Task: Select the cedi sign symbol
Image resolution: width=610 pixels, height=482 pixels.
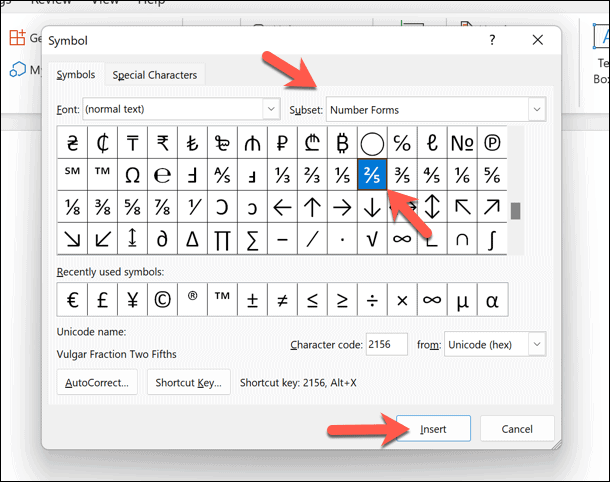Action: 102,142
